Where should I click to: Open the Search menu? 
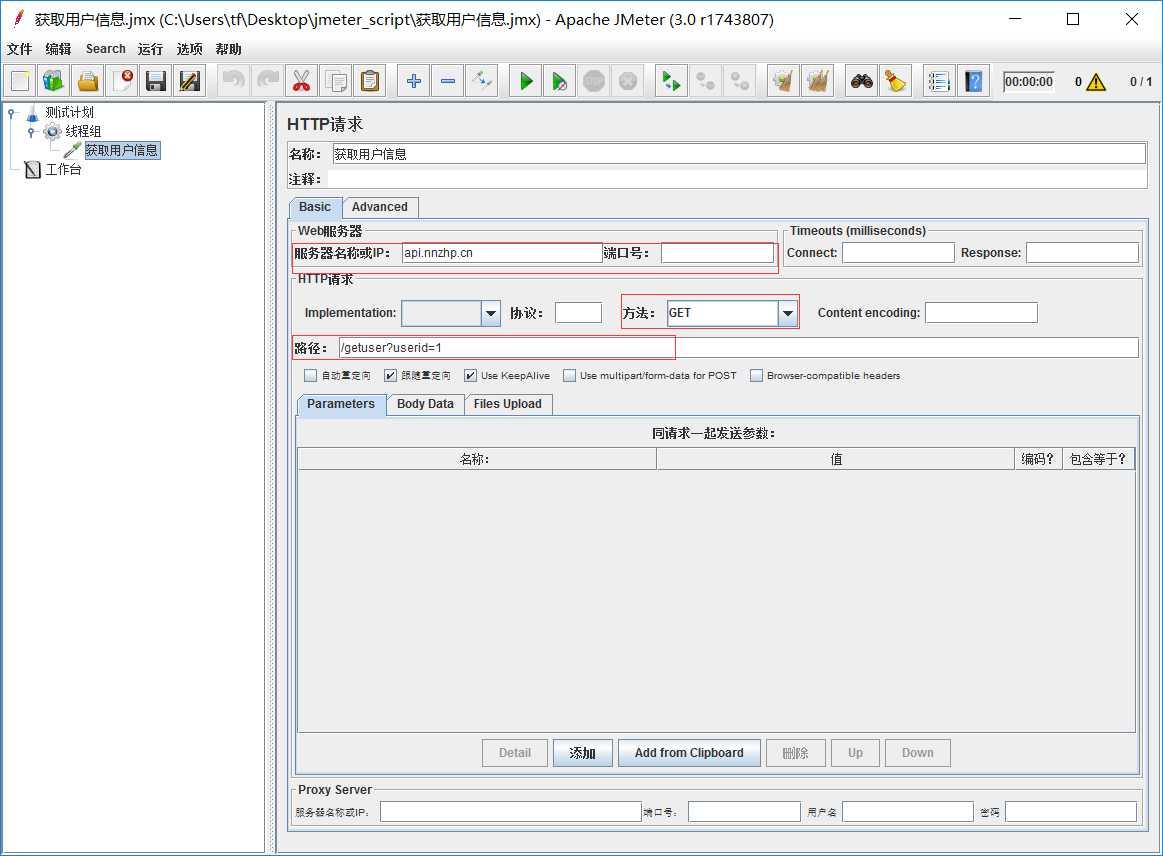tap(105, 49)
